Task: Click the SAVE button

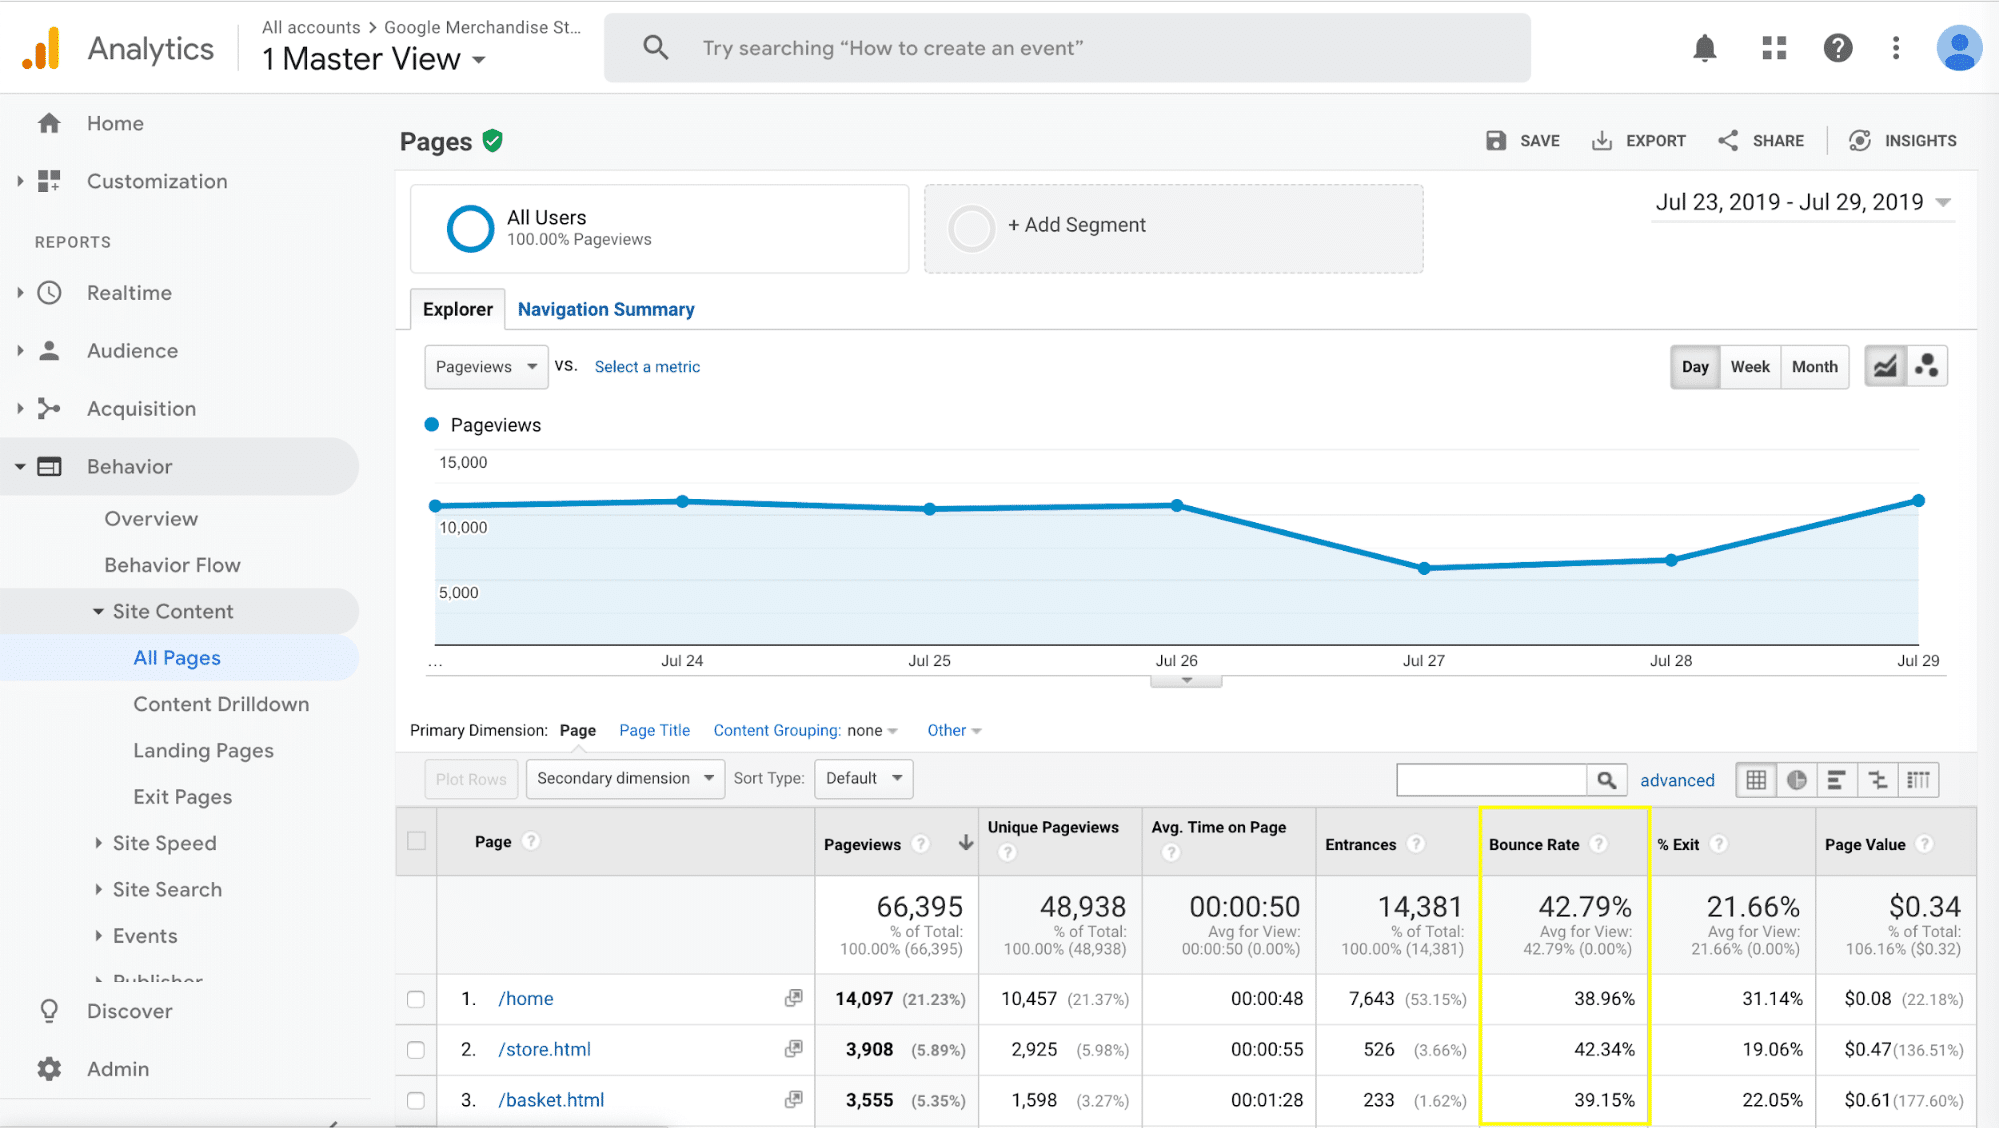Action: click(1522, 141)
